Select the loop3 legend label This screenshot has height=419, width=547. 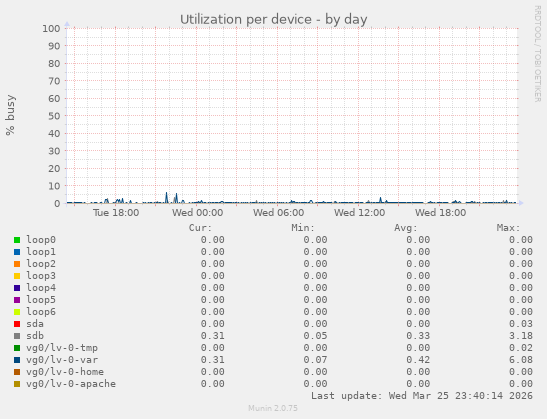pos(41,276)
